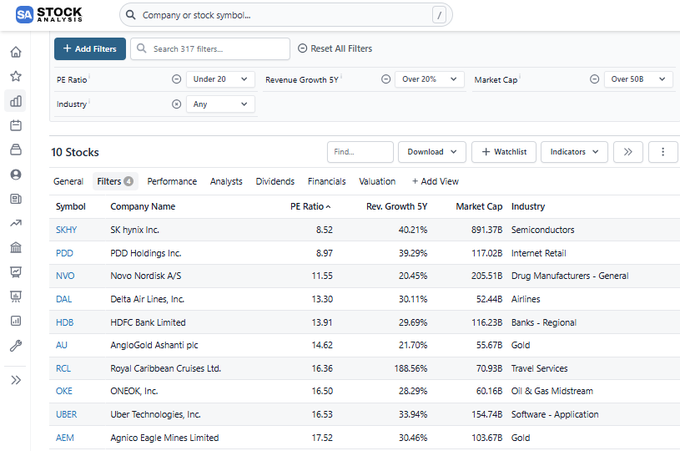Open the wrench tools icon in sidebar
Screen dimensions: 680x451
click(x=16, y=346)
